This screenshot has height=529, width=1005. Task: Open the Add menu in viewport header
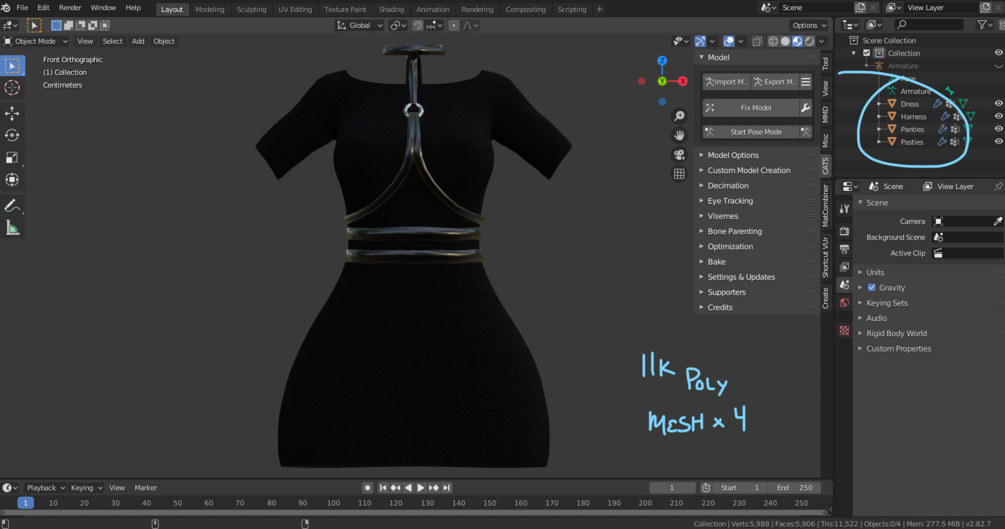click(138, 41)
